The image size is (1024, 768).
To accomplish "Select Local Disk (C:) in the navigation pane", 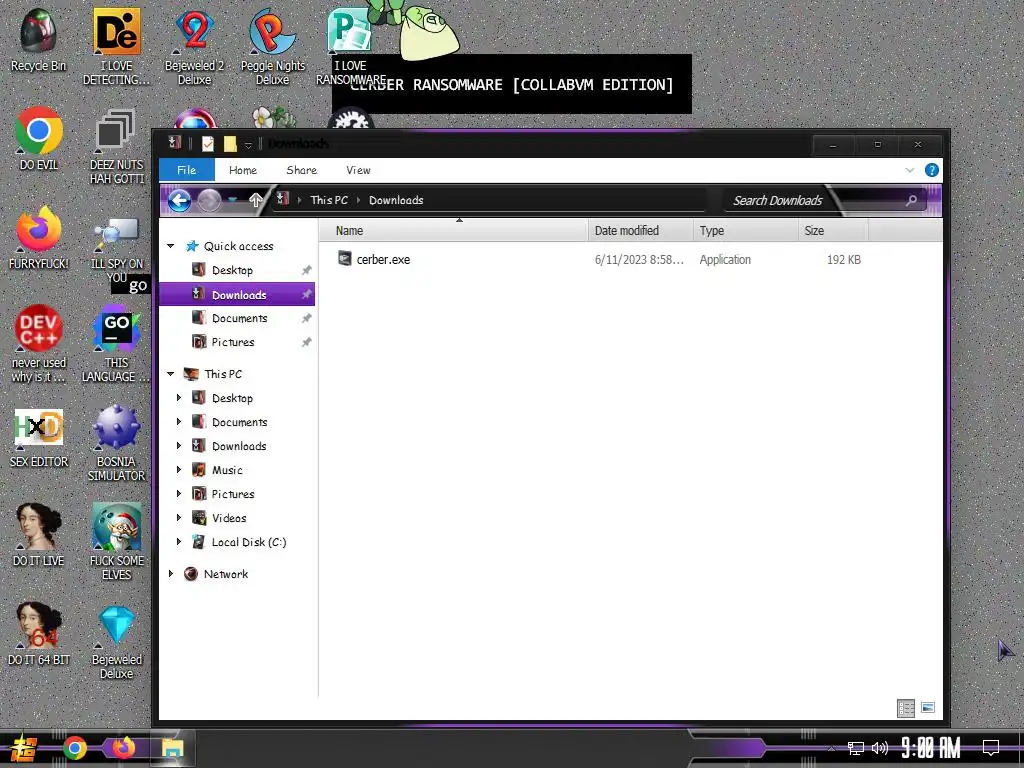I will 248,542.
